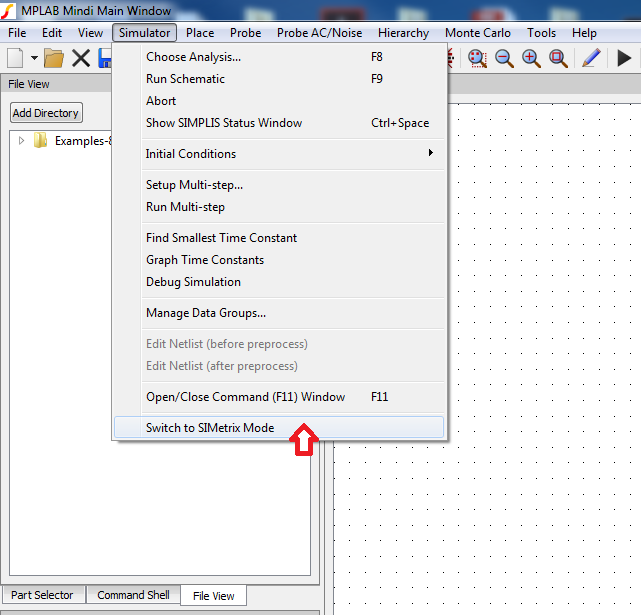Expand the Examples folder tree node
641x615 pixels.
[22, 141]
